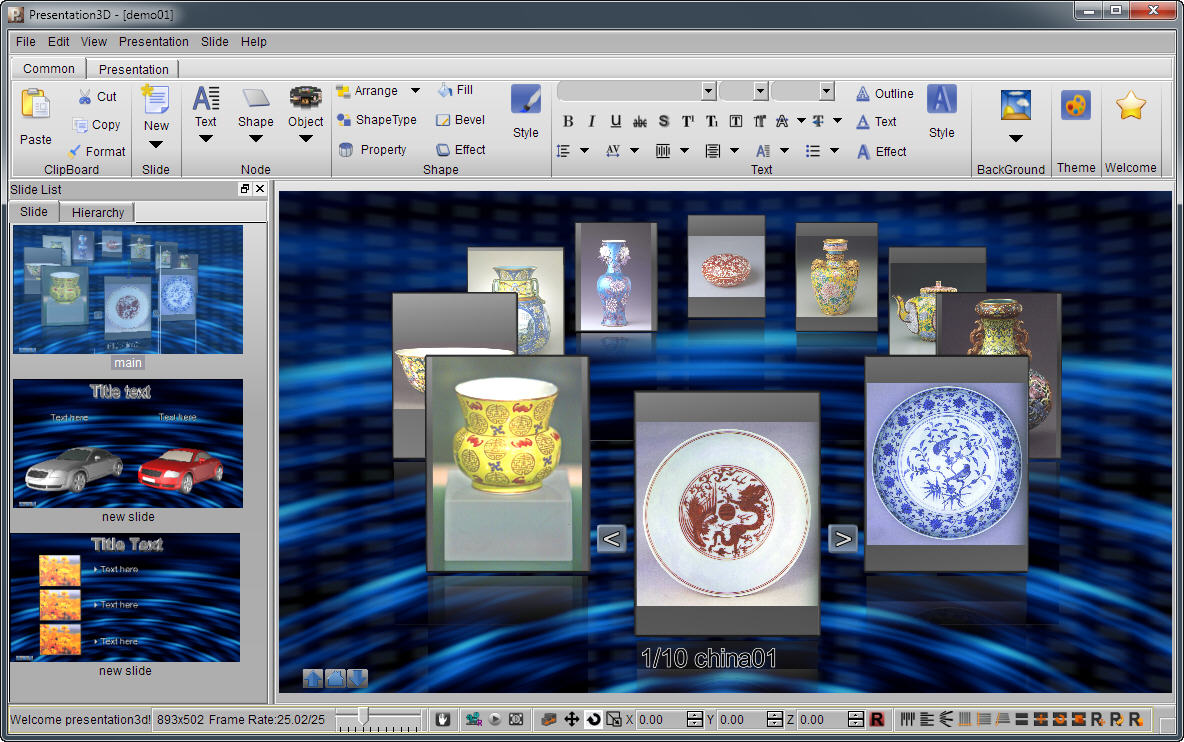Toggle underline text formatting
This screenshot has width=1184, height=742.
click(615, 121)
